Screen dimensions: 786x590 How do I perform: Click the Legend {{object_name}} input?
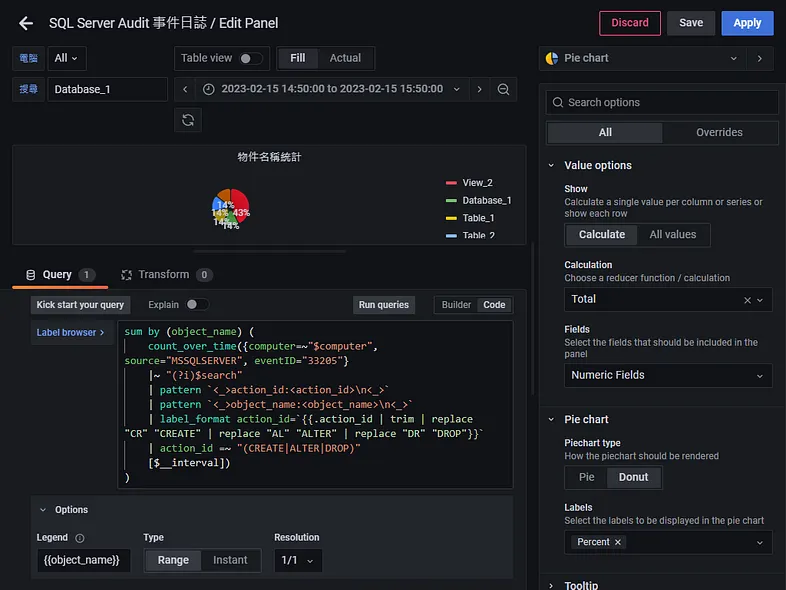tap(83, 560)
